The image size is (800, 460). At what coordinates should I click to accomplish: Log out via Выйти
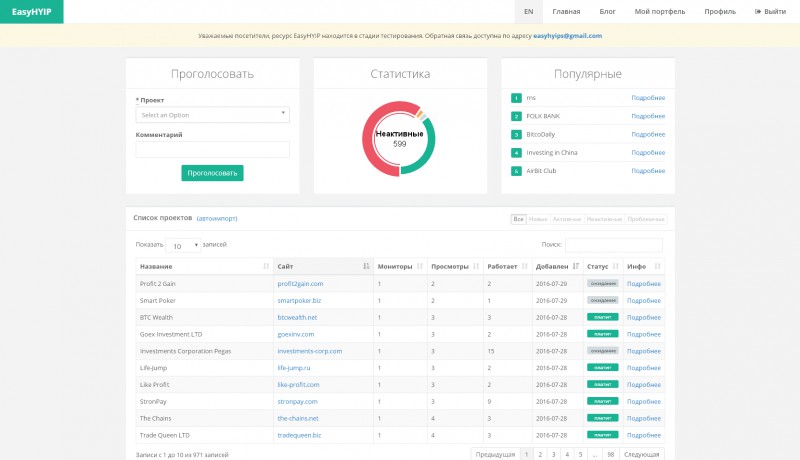[770, 12]
